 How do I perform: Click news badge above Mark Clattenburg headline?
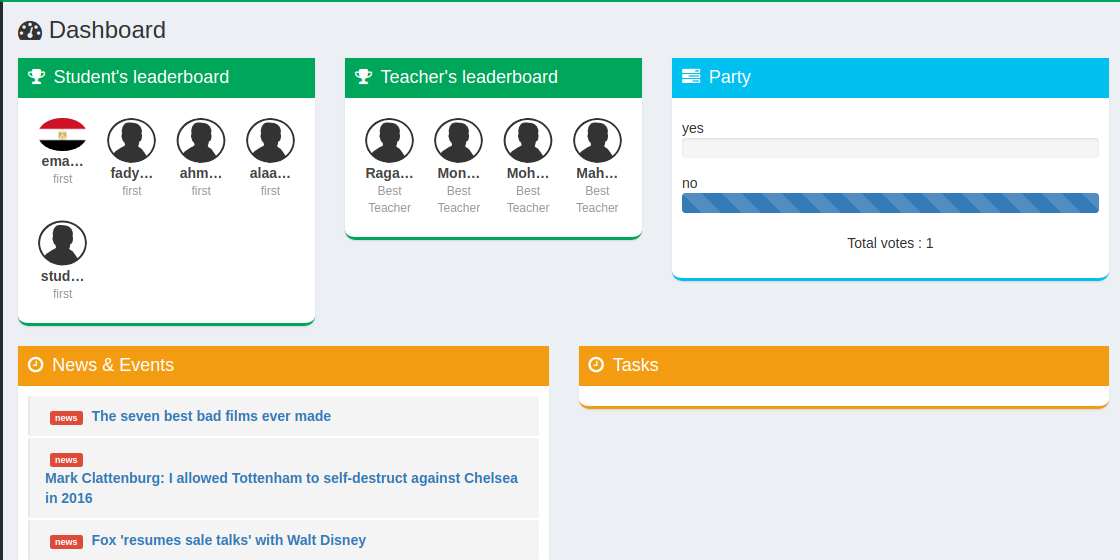66,460
